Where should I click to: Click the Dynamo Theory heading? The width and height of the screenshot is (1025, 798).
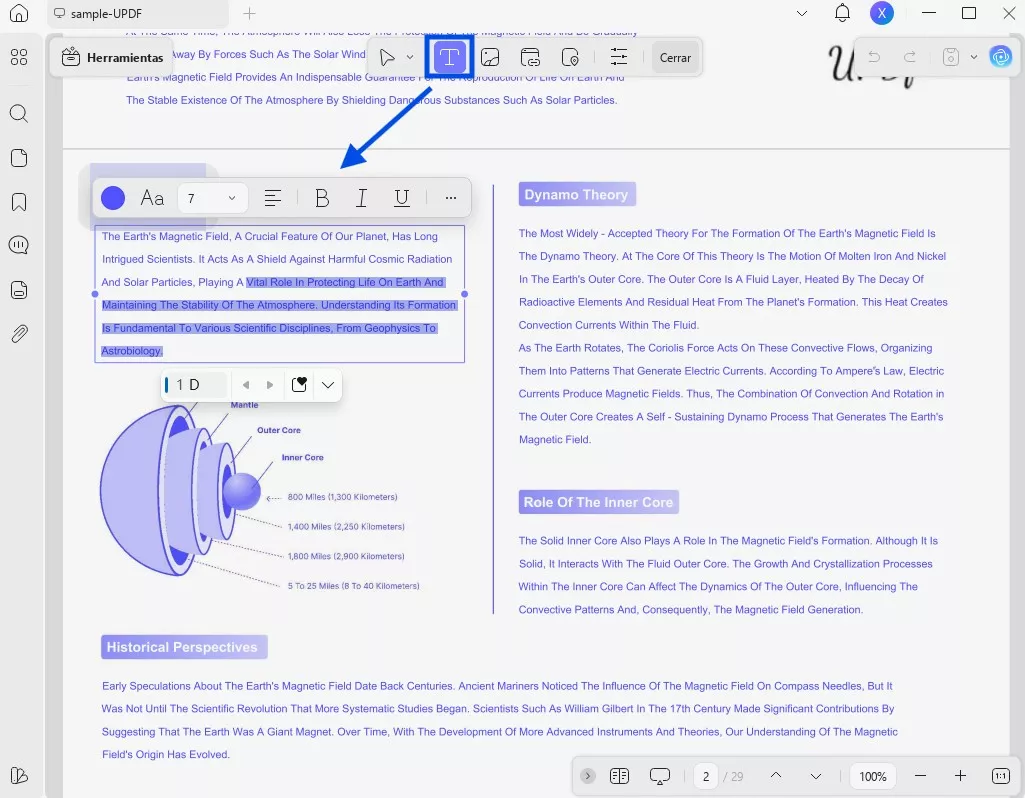tap(577, 195)
